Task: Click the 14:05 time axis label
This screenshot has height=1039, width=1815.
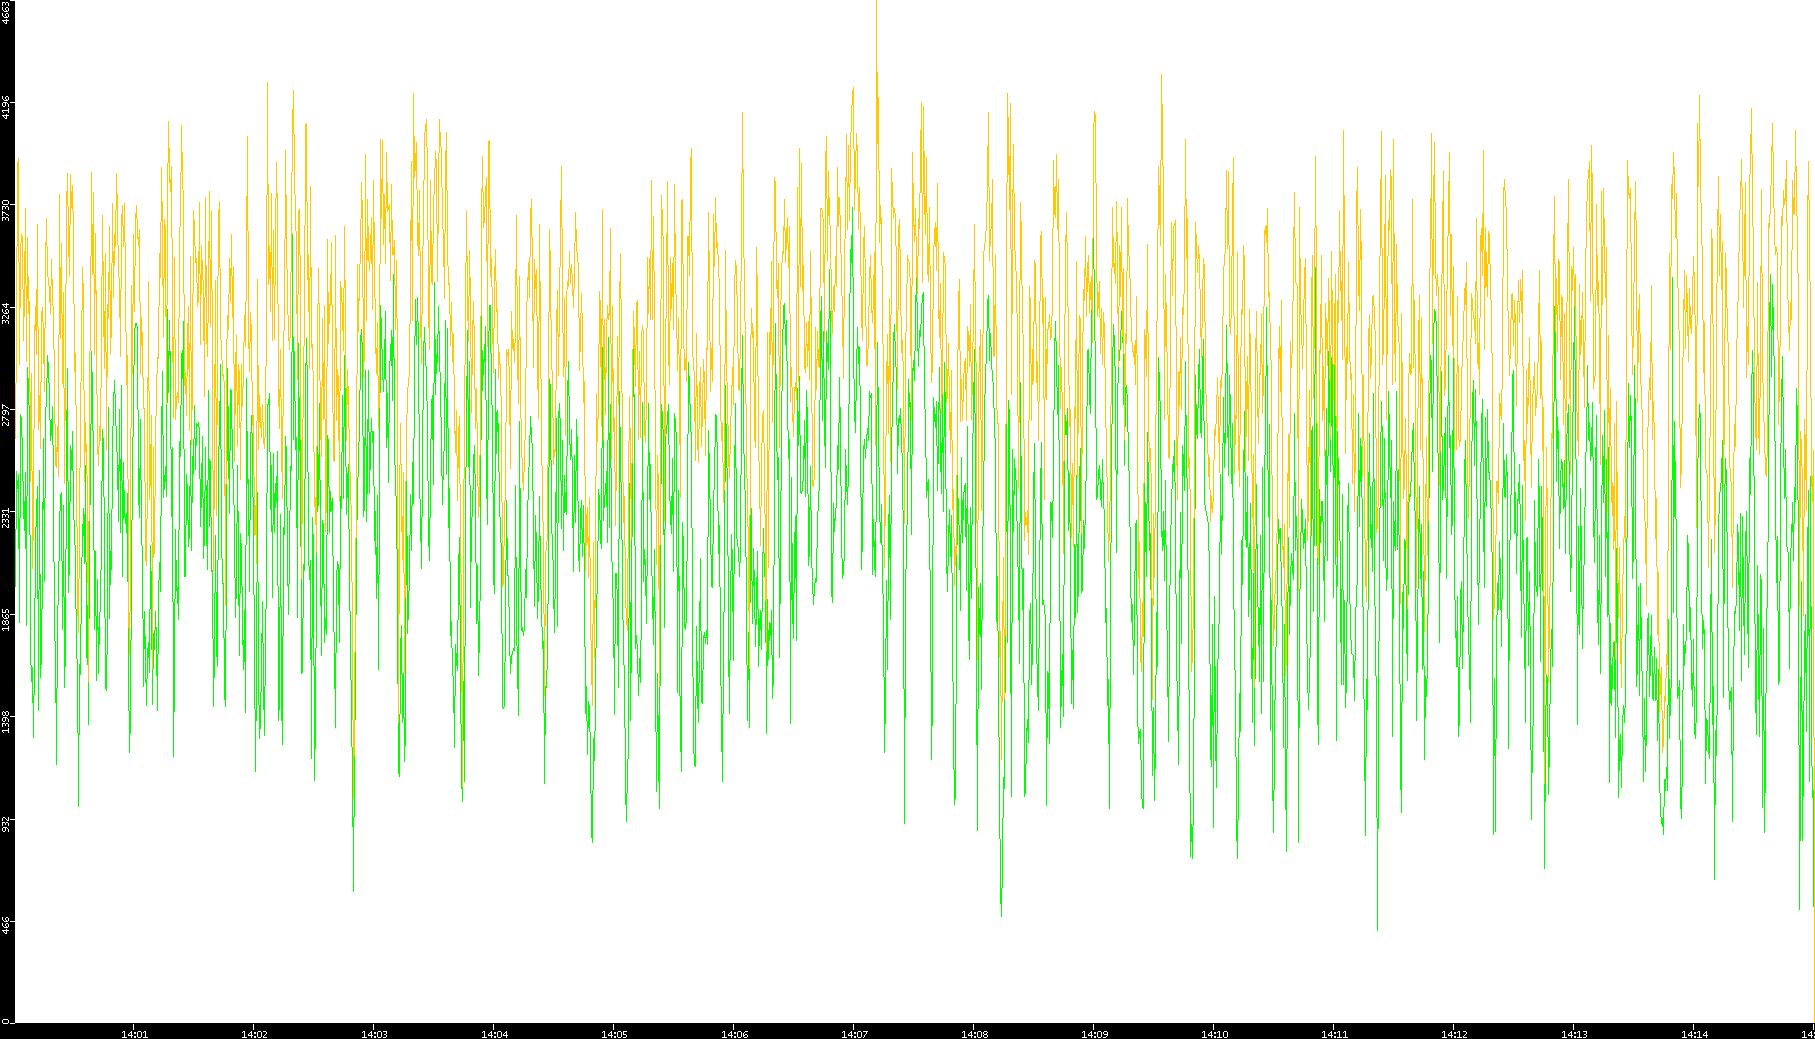Action: [x=614, y=1033]
